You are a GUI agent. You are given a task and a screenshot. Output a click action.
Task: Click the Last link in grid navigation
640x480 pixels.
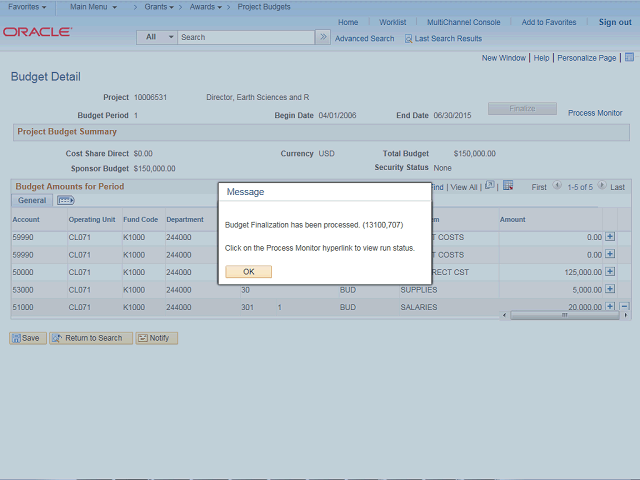tap(618, 187)
